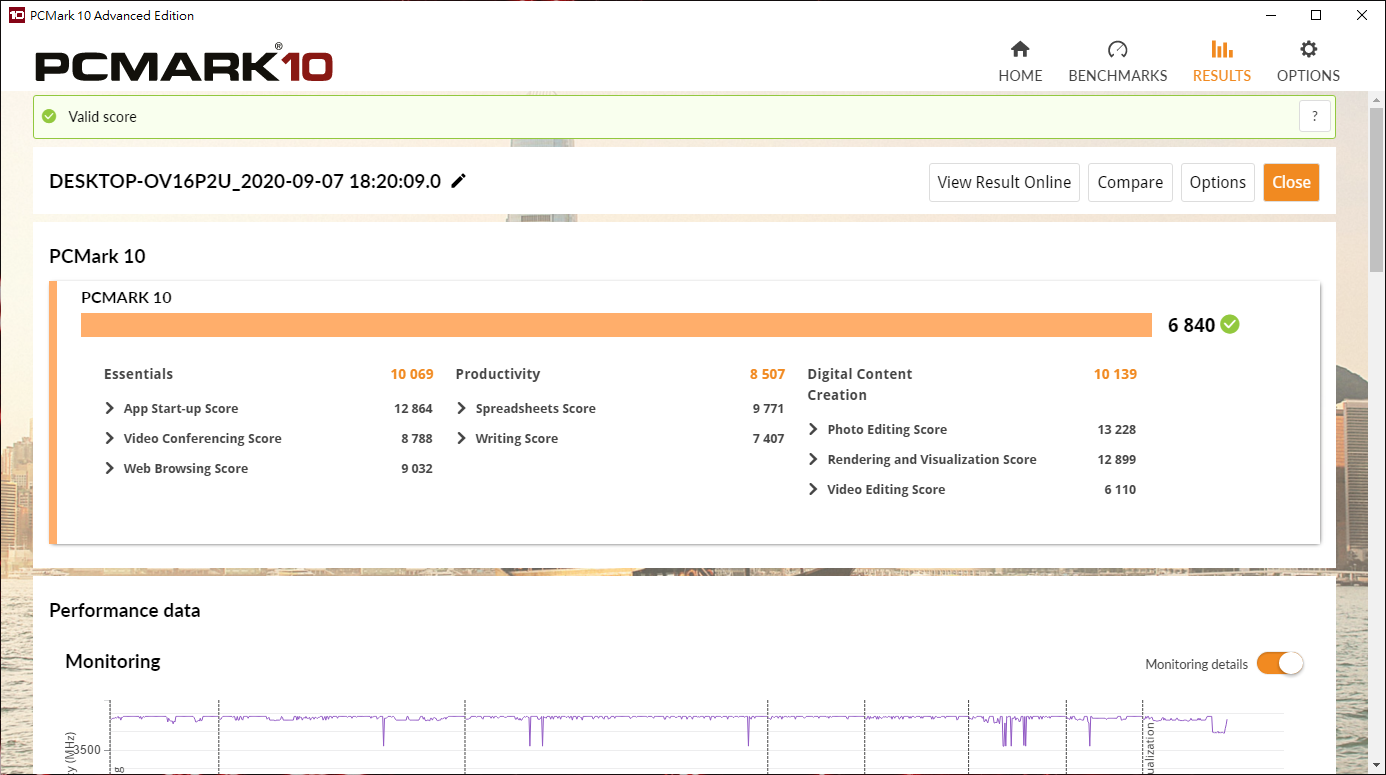The height and width of the screenshot is (775, 1386).
Task: Click the App Start-up value 12 864
Action: click(x=413, y=408)
